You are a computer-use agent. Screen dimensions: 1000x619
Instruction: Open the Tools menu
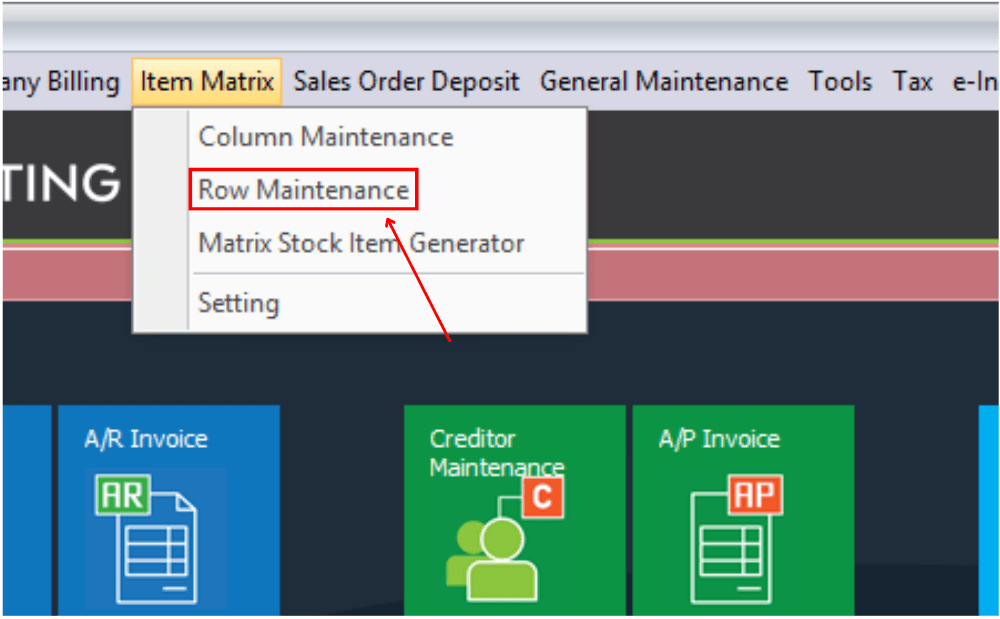840,81
